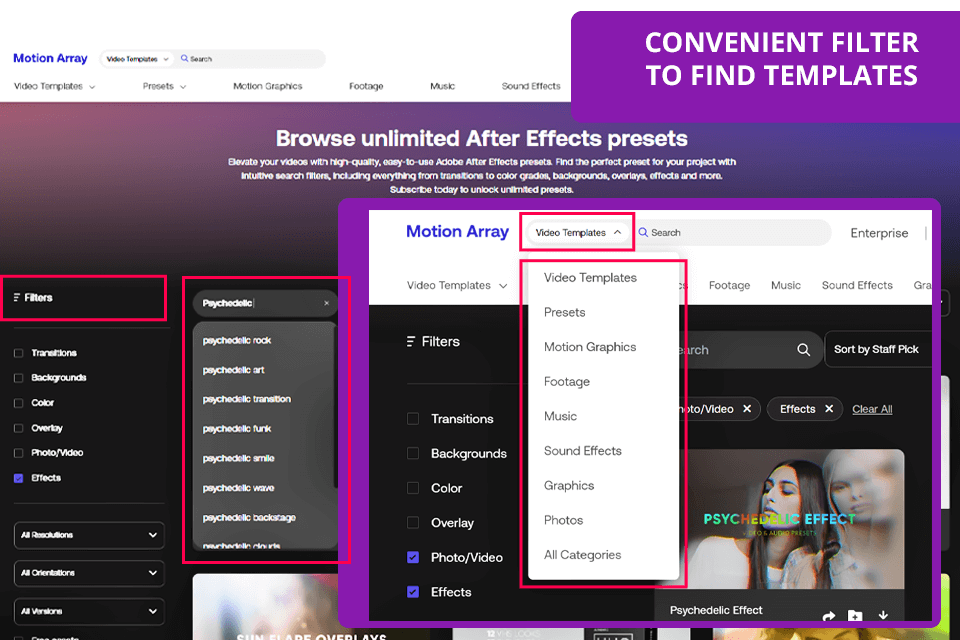Remove the Effects filter chip via its X
The image size is (960, 640).
[x=829, y=408]
